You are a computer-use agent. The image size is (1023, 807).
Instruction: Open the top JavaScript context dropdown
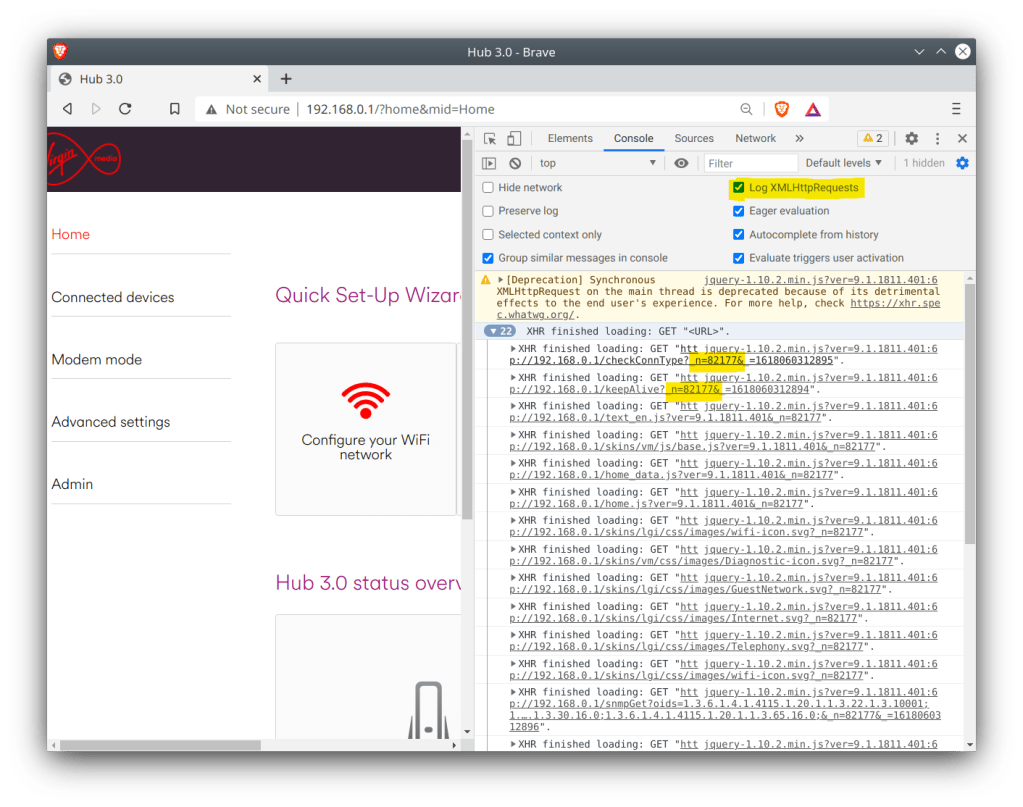[x=597, y=163]
